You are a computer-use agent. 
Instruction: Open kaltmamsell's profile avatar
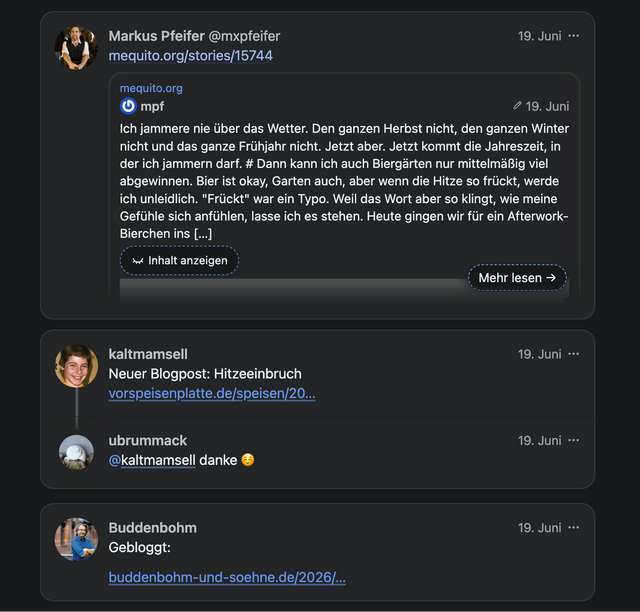click(76, 366)
